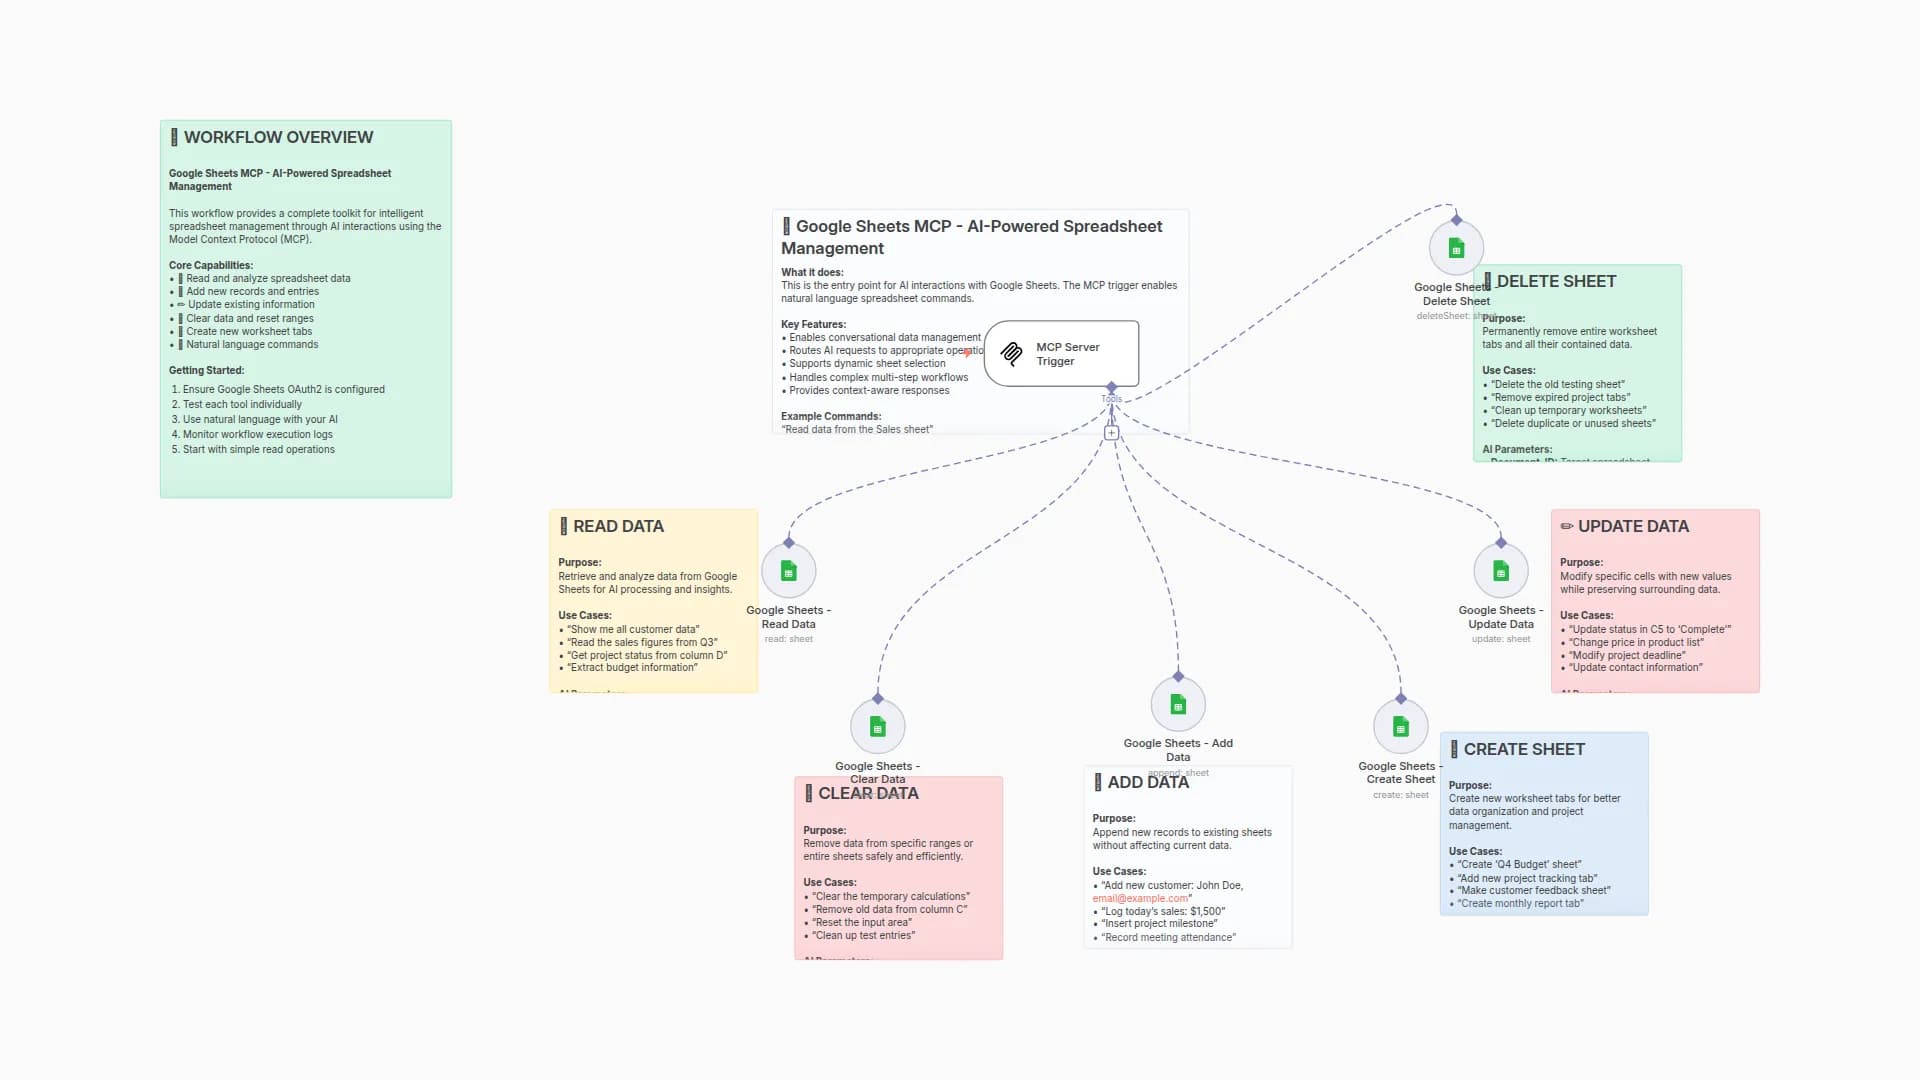Click the plus button below the Tools connector

pyautogui.click(x=1111, y=433)
